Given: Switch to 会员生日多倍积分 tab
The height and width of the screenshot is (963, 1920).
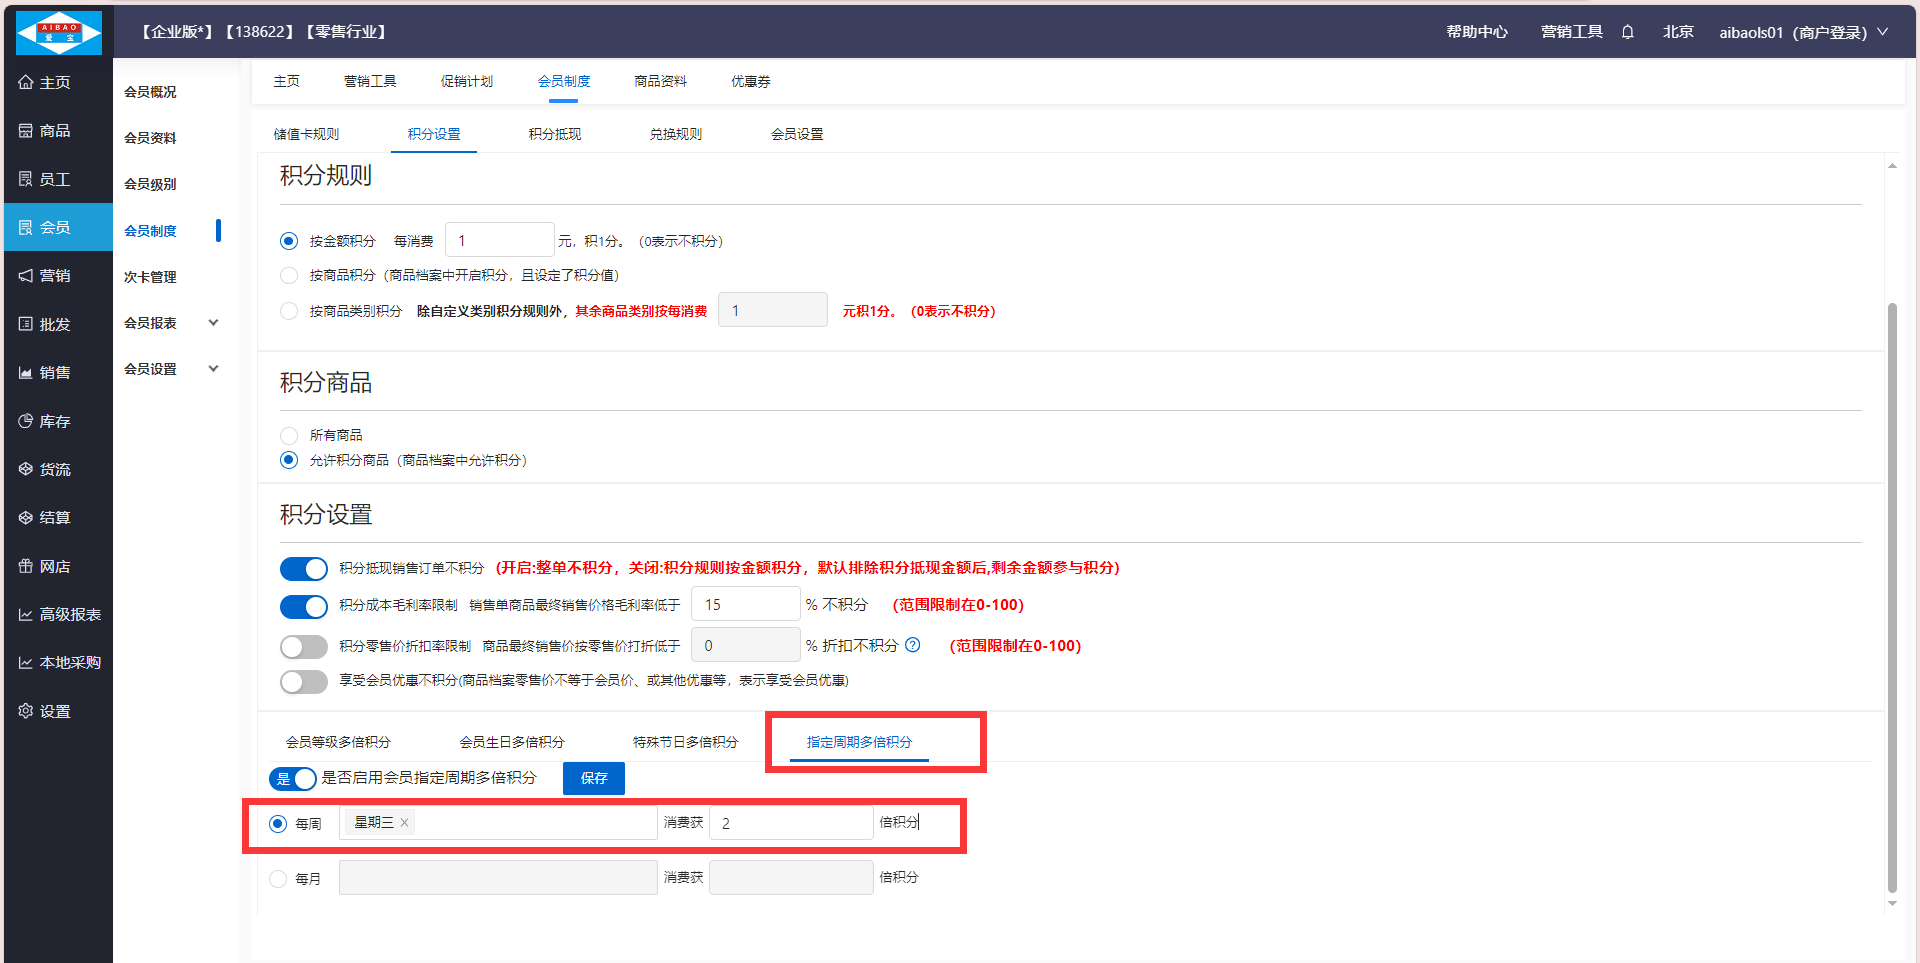Looking at the screenshot, I should pos(511,742).
